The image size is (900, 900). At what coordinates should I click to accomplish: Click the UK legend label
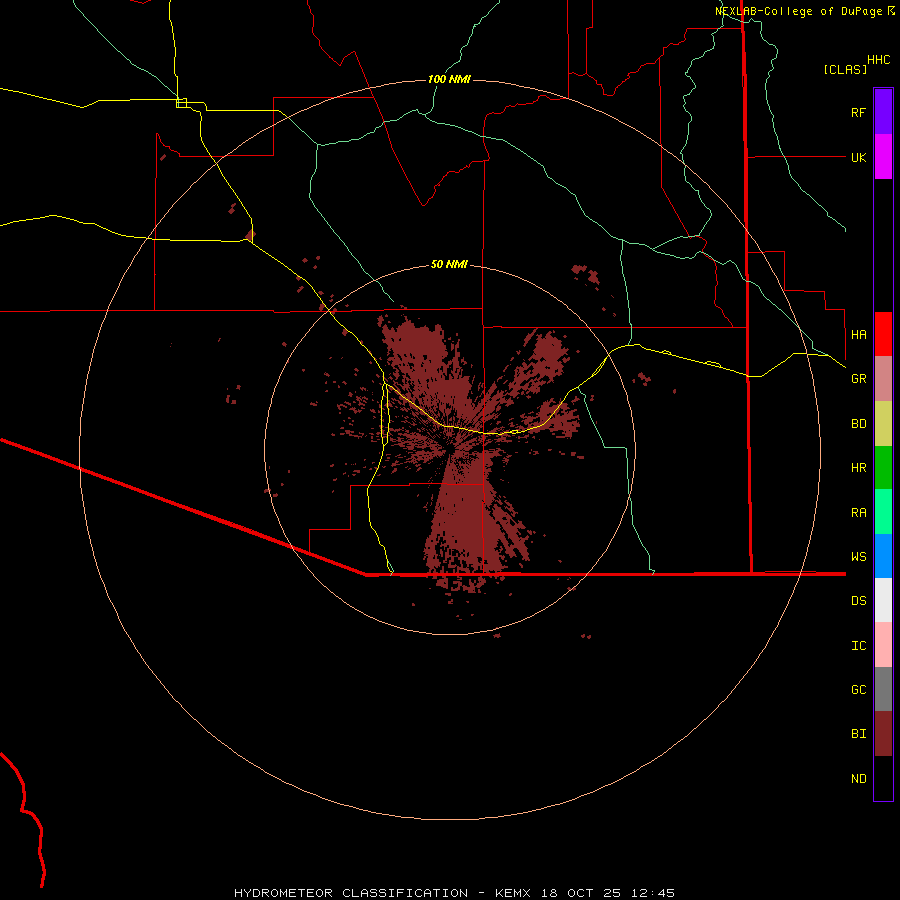(x=858, y=158)
